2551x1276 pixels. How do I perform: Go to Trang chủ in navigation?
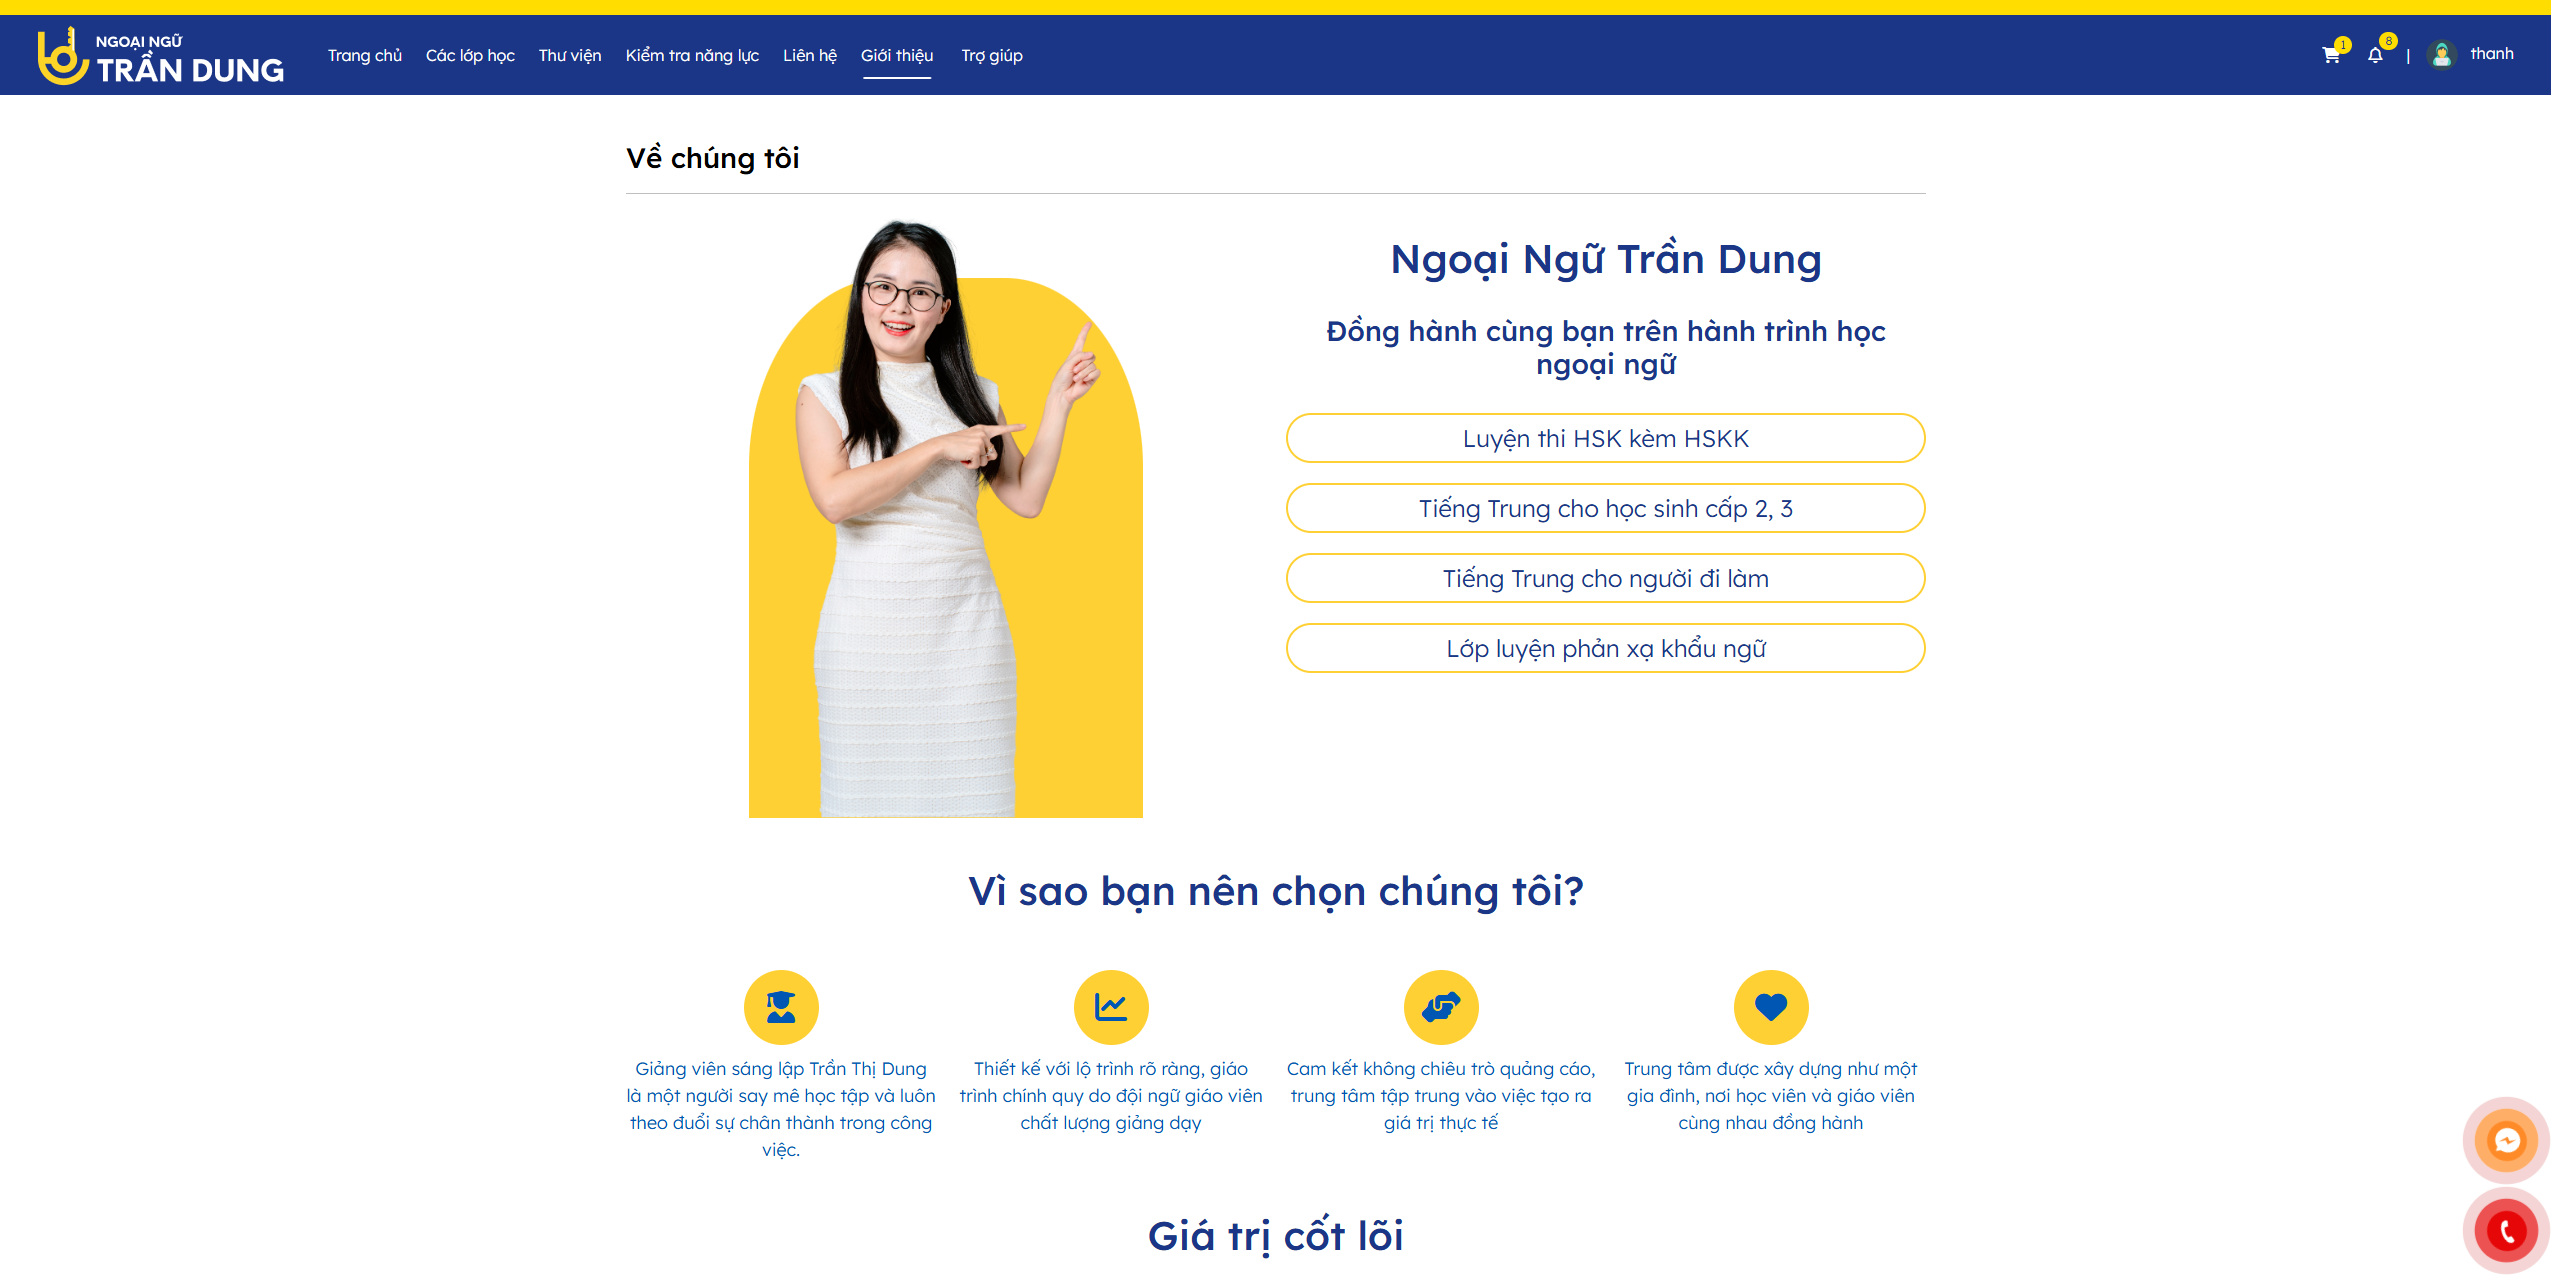[x=365, y=56]
